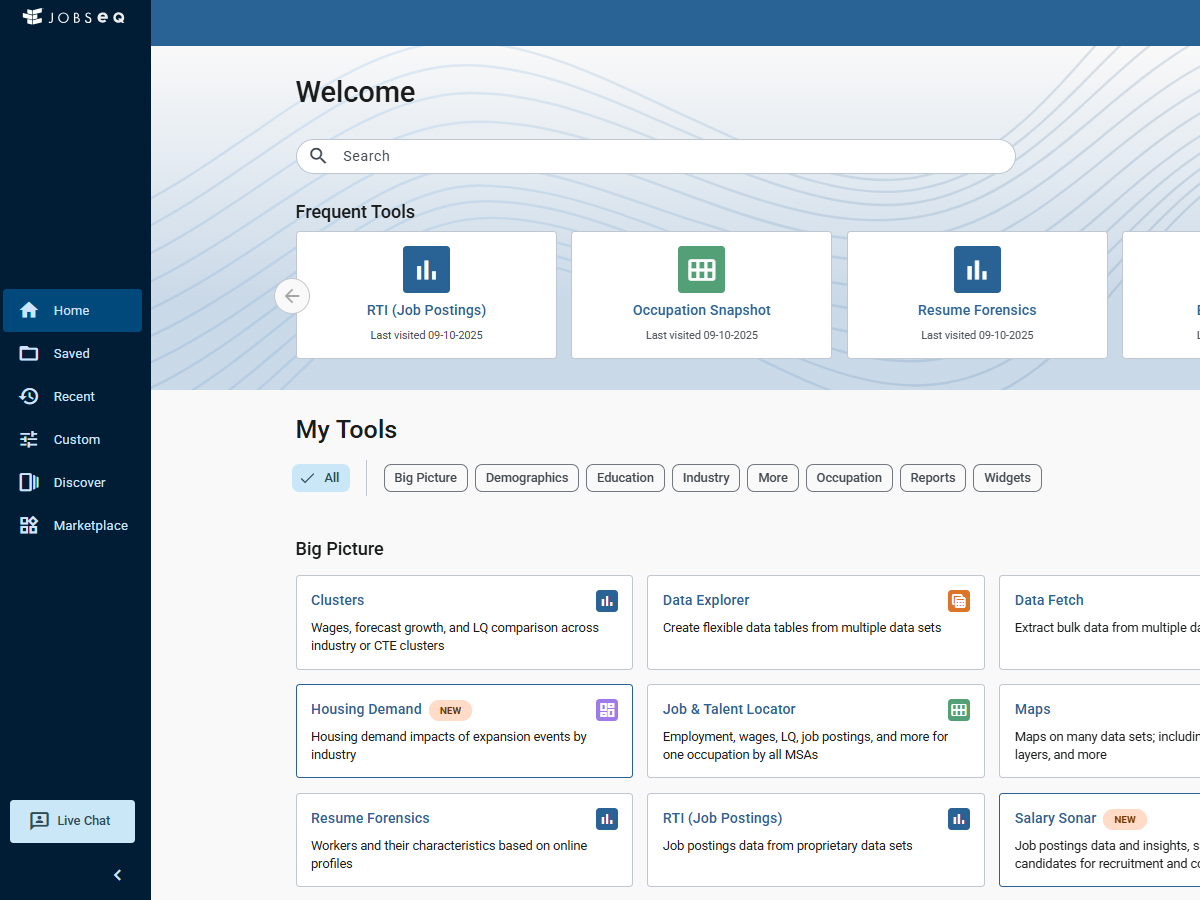Click the Resume Forensics frequent tool bar-chart icon

click(977, 269)
